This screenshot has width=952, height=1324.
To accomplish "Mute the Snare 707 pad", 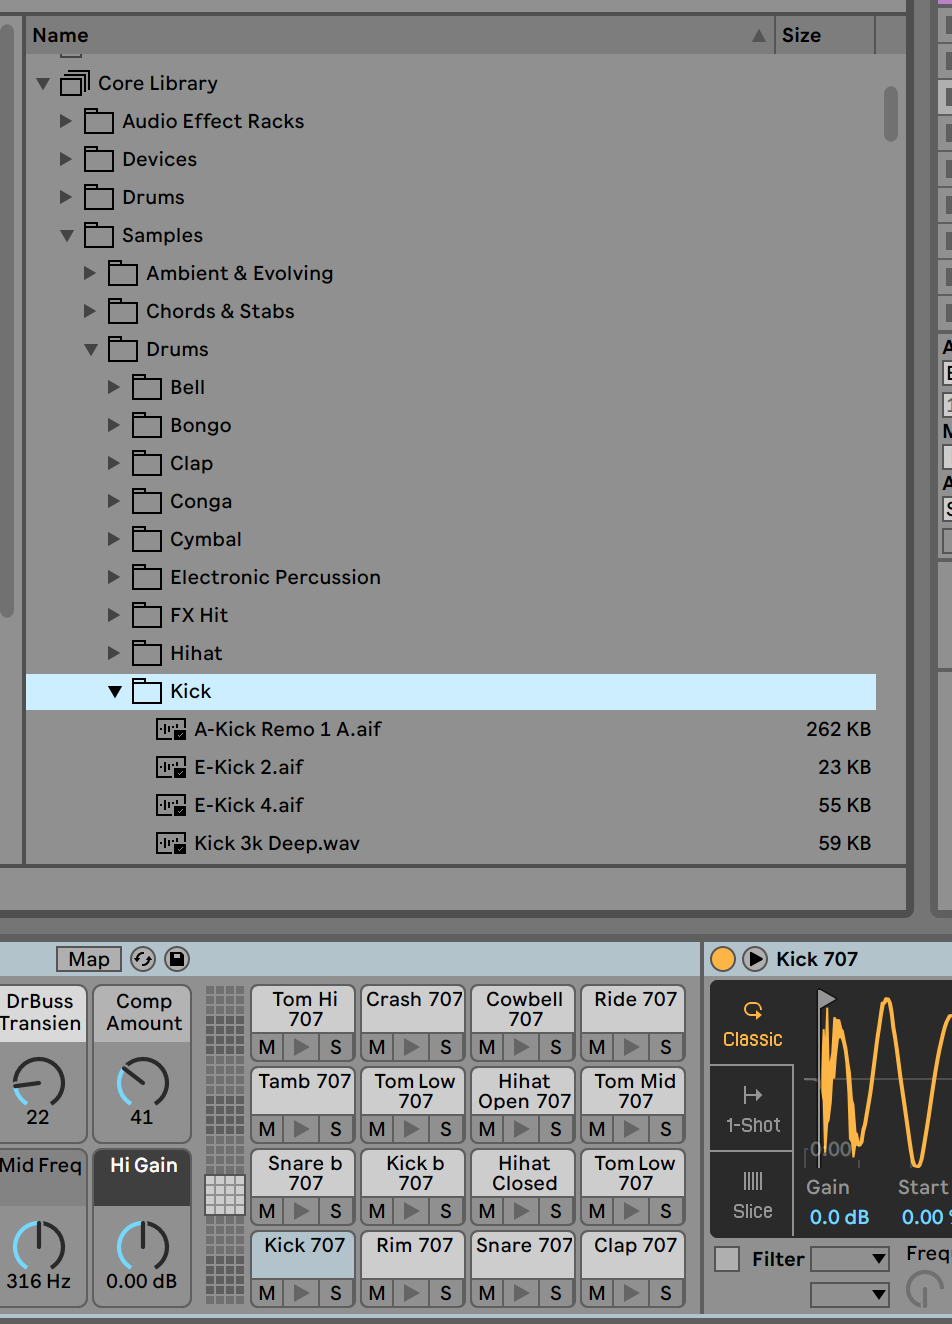I will pos(487,1293).
